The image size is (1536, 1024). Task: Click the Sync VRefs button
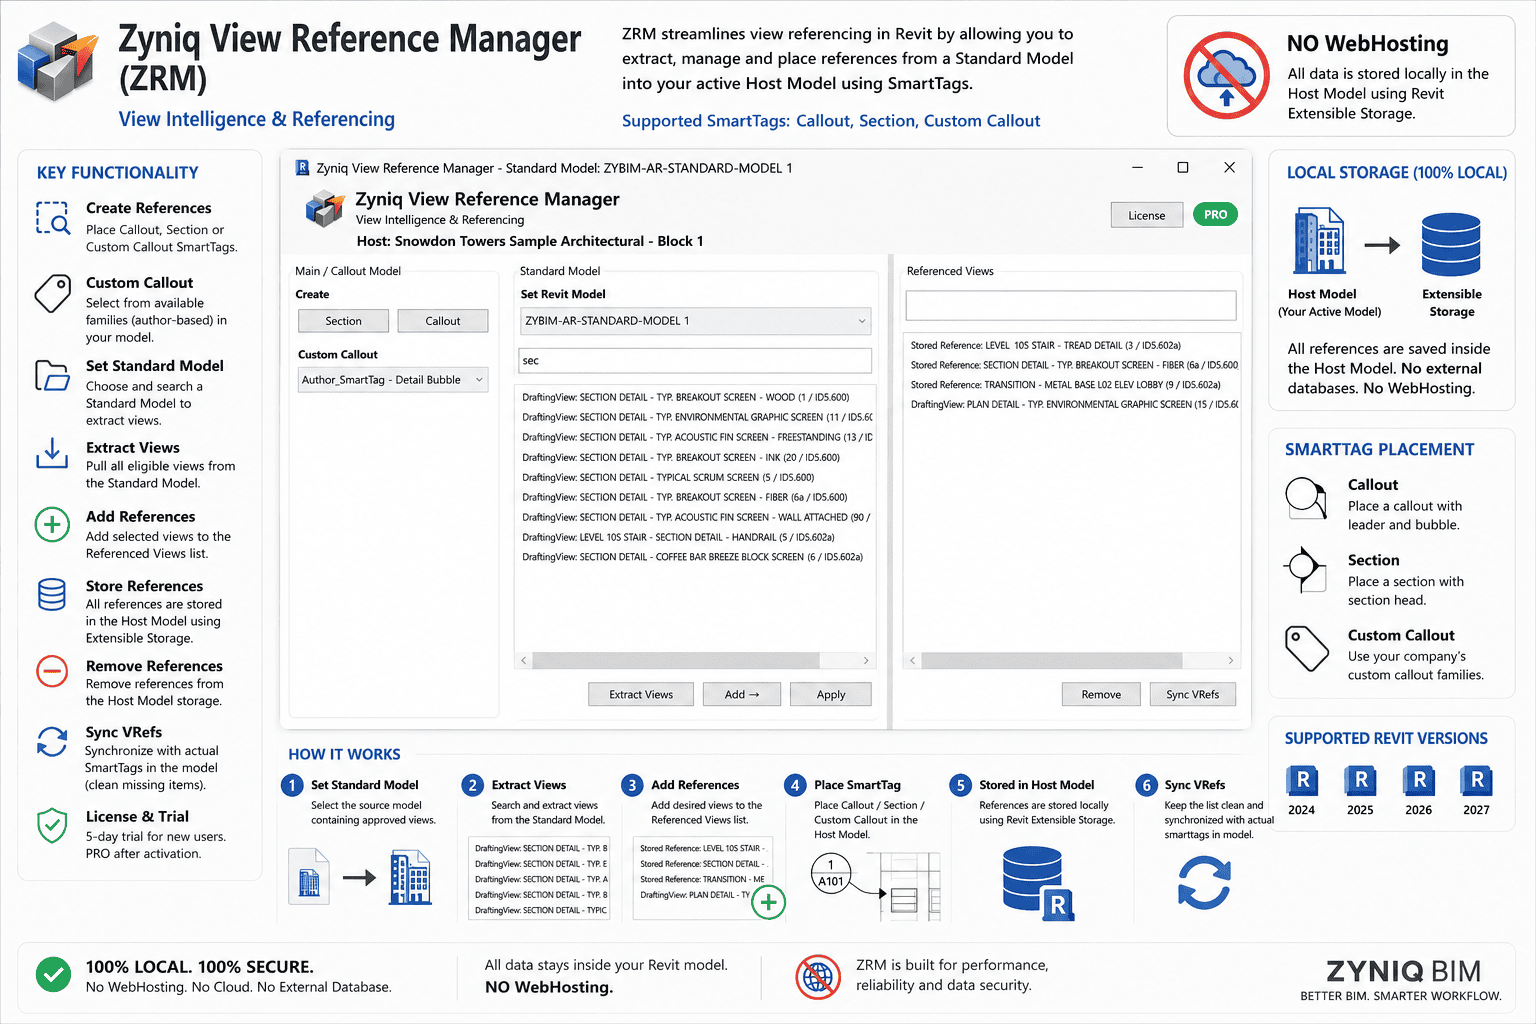coord(1192,694)
